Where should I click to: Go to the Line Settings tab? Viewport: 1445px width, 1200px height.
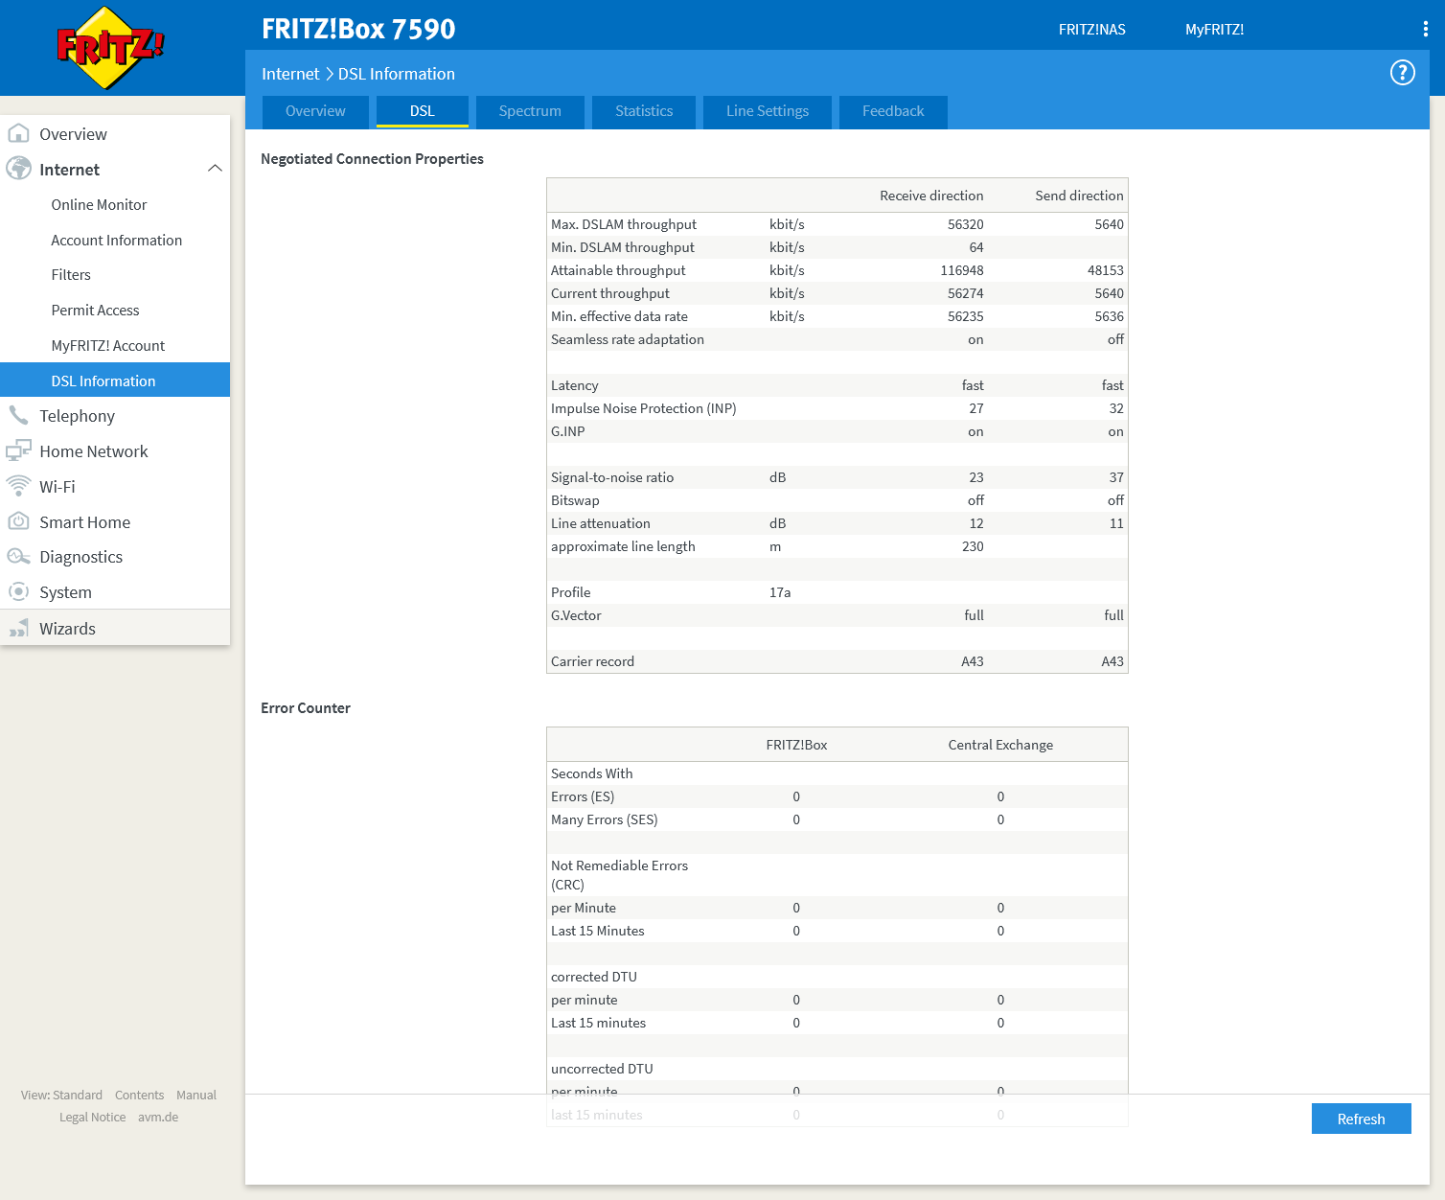point(767,111)
